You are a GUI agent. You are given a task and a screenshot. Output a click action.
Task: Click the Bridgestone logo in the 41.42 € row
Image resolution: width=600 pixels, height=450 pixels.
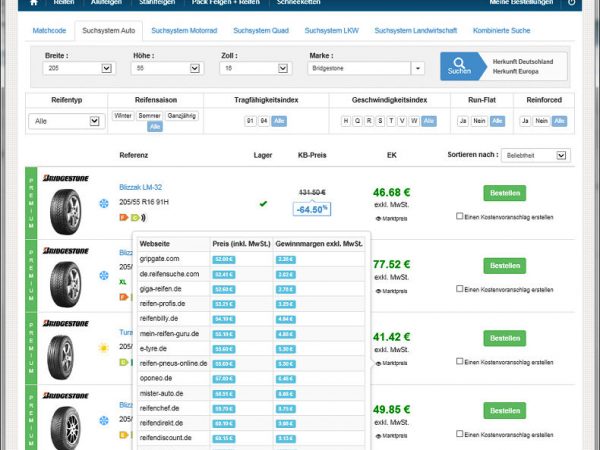pyautogui.click(x=65, y=323)
